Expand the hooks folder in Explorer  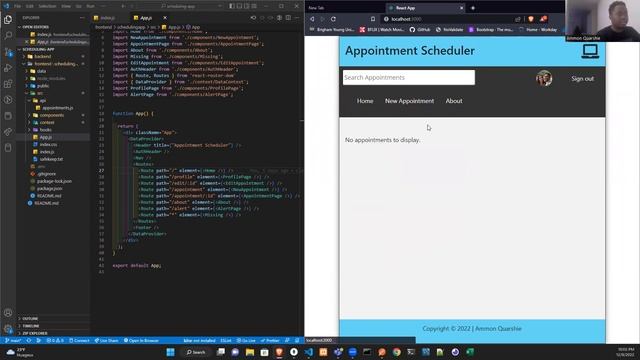pyautogui.click(x=45, y=130)
